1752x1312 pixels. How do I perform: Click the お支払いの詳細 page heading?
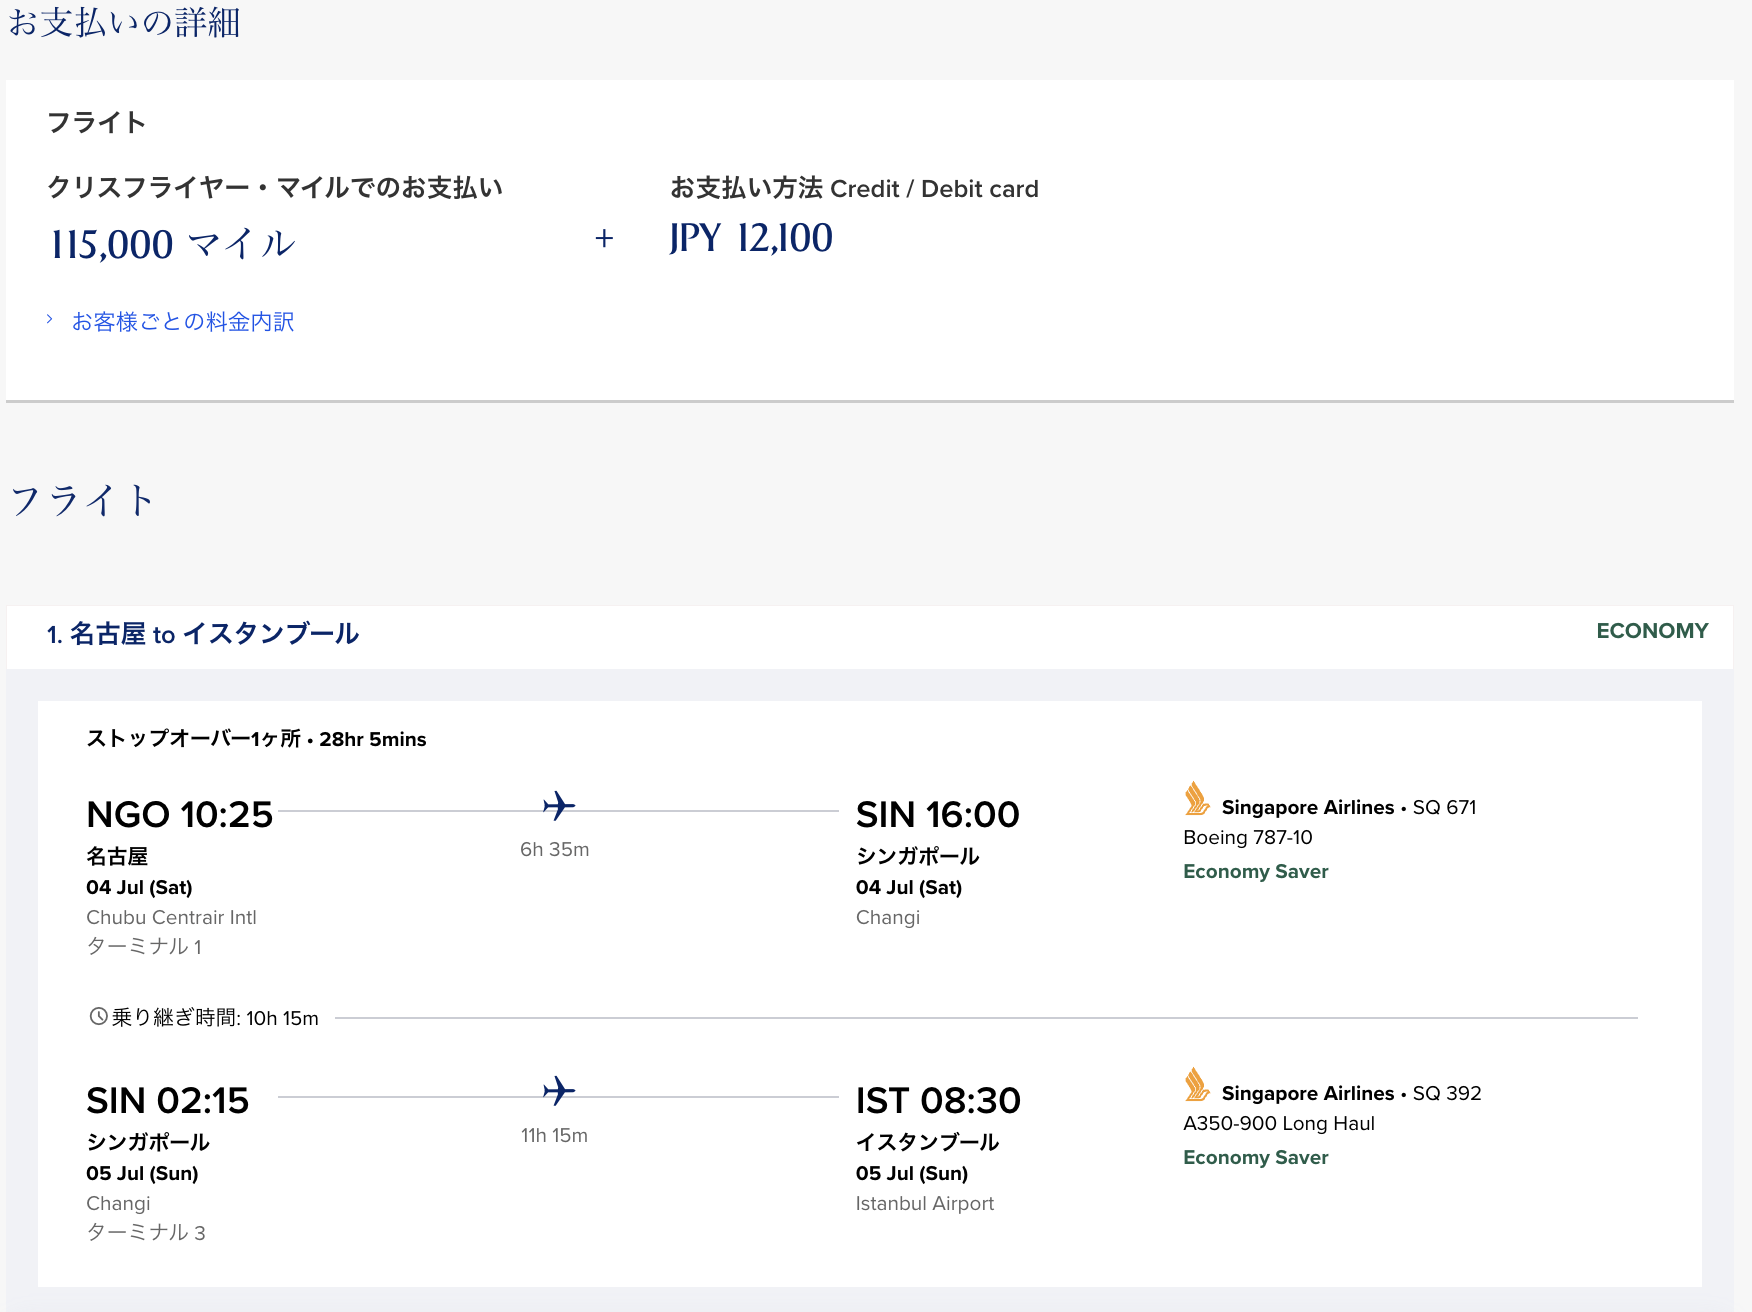[125, 21]
